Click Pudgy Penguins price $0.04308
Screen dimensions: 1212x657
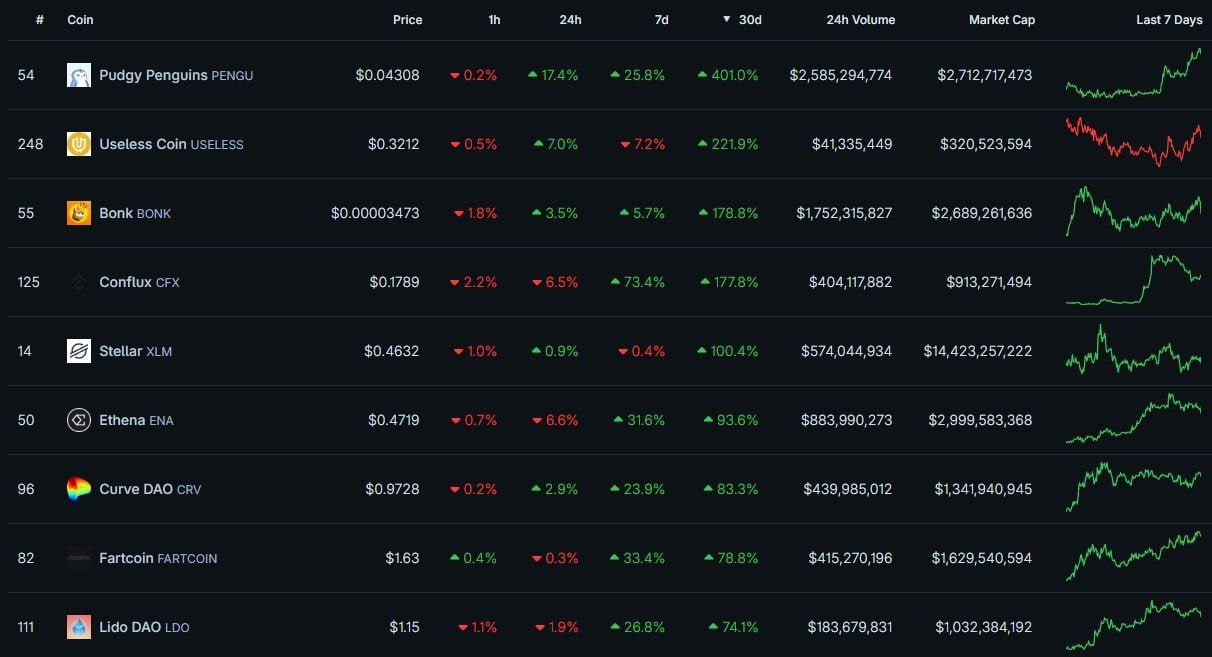(388, 75)
